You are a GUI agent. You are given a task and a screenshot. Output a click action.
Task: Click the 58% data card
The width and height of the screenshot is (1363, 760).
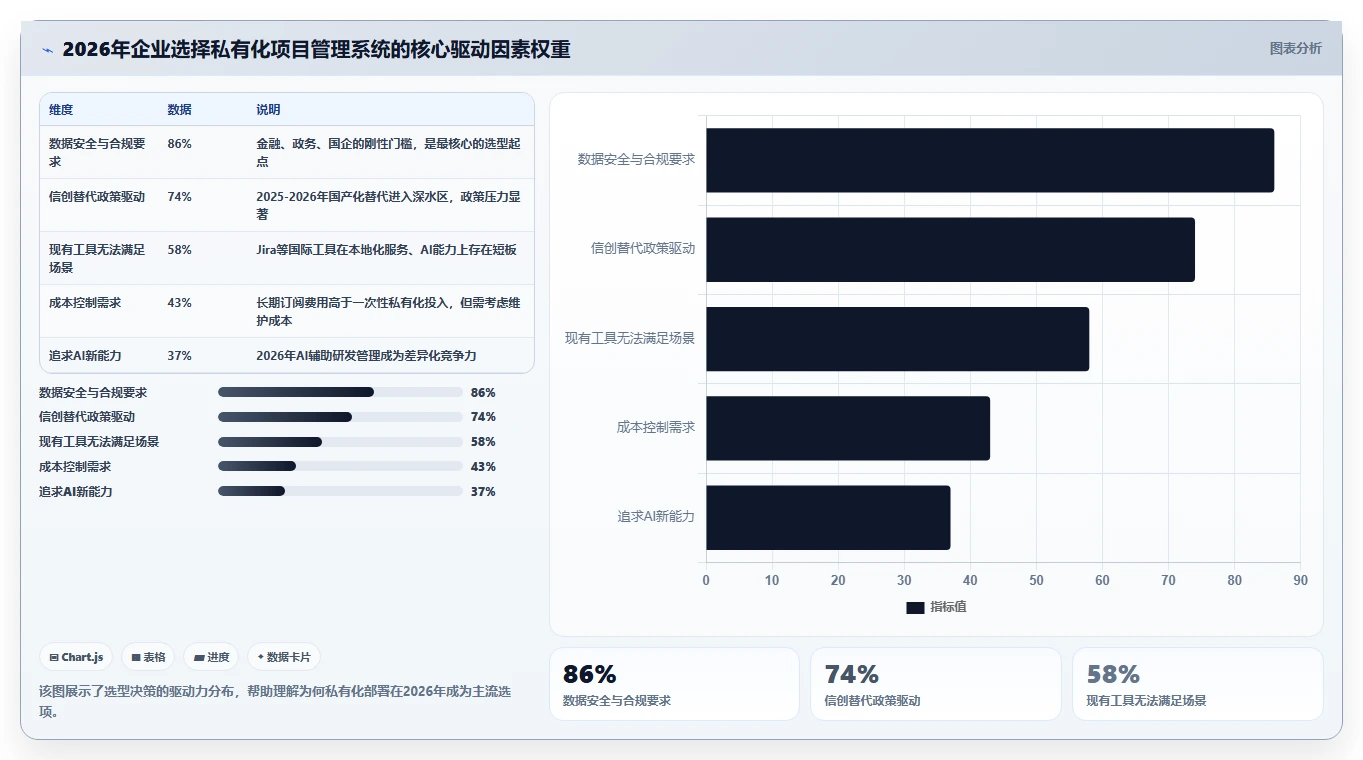1197,684
